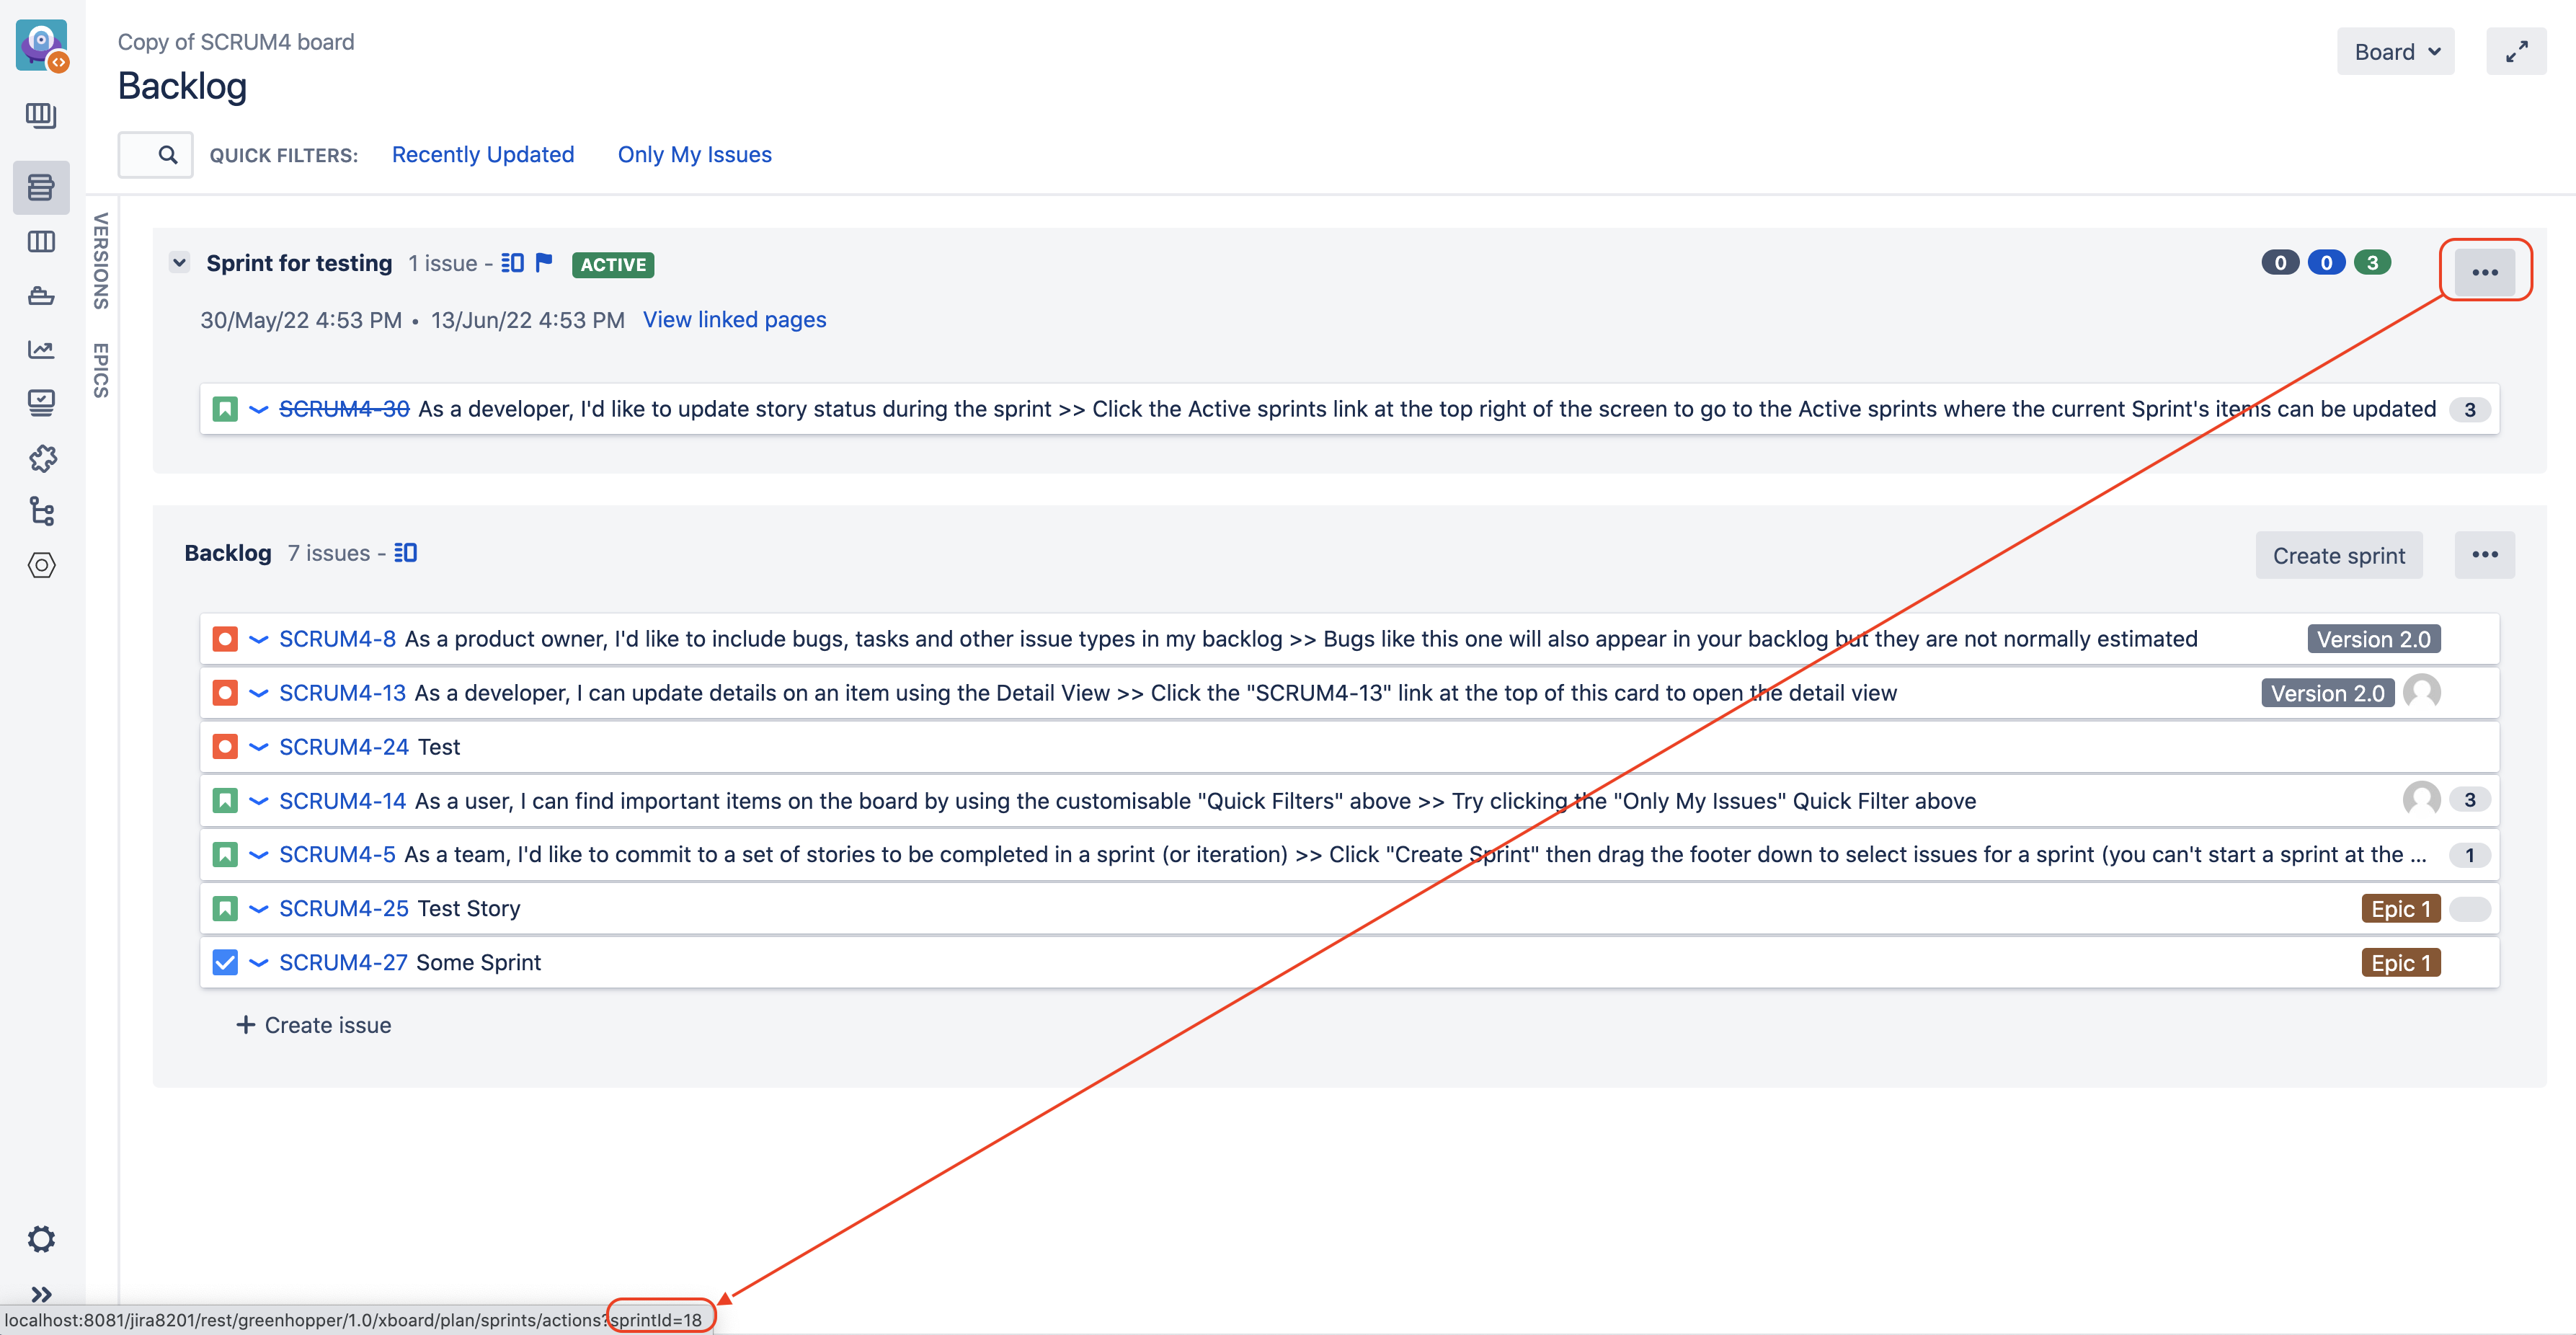Open Active sprints board icon in sidebar
2576x1335 pixels.
(41, 242)
